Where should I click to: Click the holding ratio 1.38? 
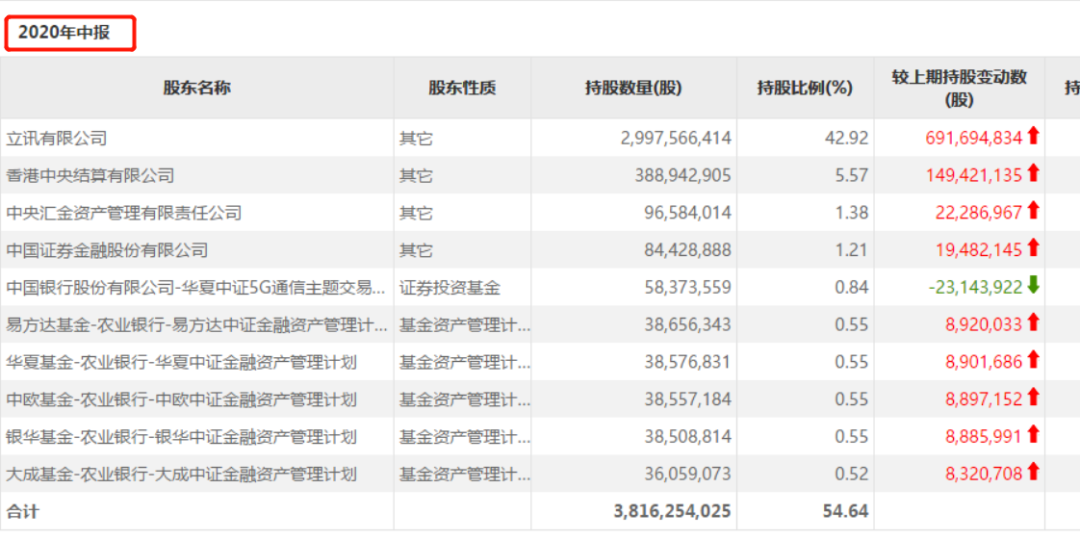[853, 213]
